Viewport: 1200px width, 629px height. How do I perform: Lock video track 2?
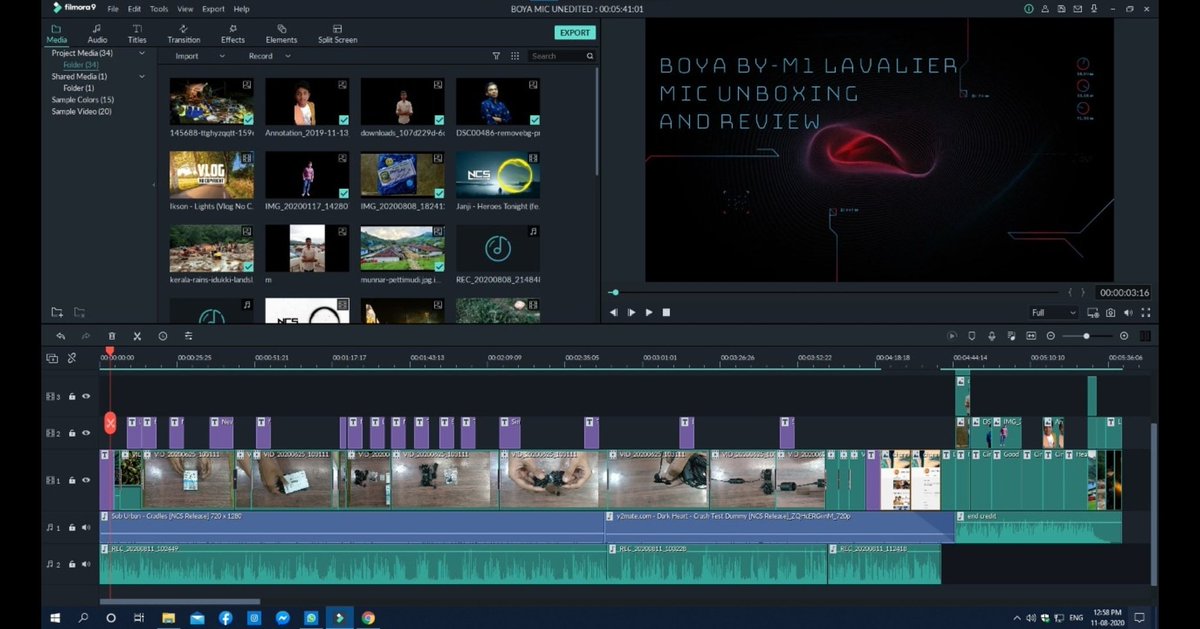pos(72,433)
